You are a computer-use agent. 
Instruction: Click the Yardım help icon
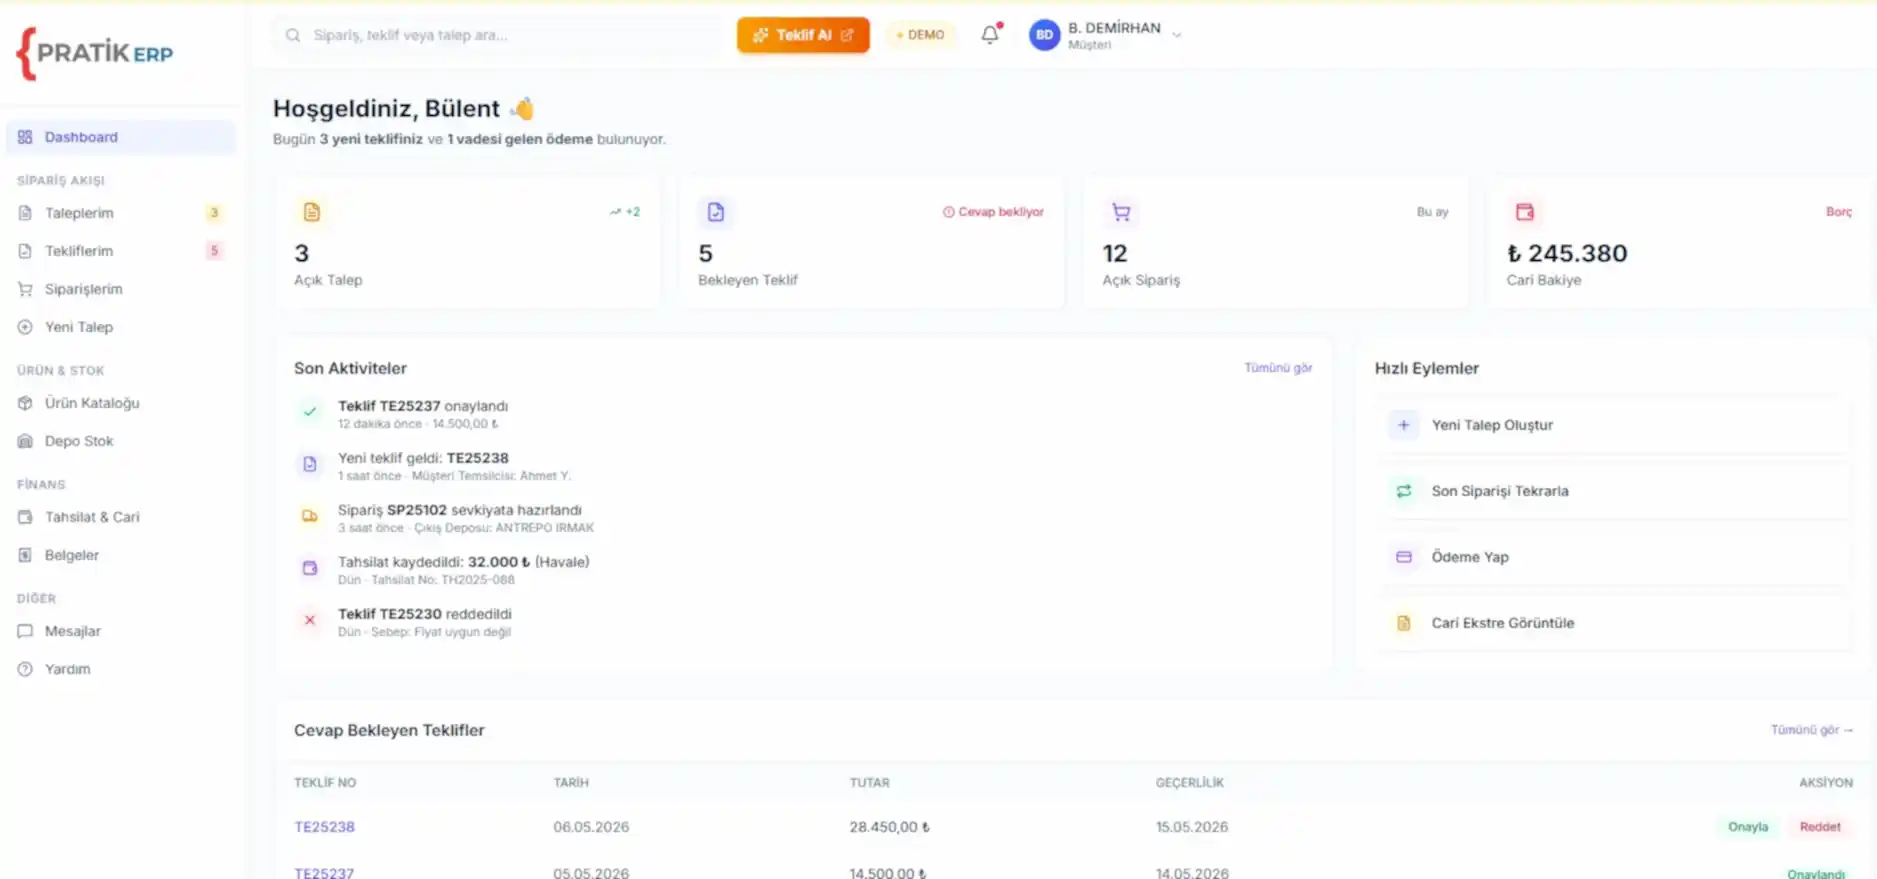(x=25, y=669)
